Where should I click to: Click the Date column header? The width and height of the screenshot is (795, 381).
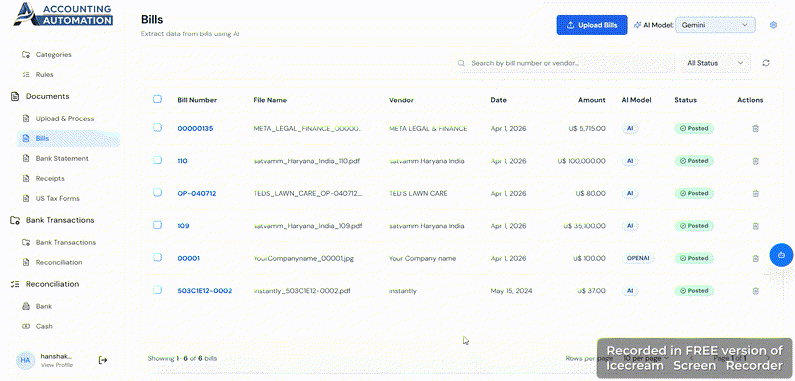498,100
